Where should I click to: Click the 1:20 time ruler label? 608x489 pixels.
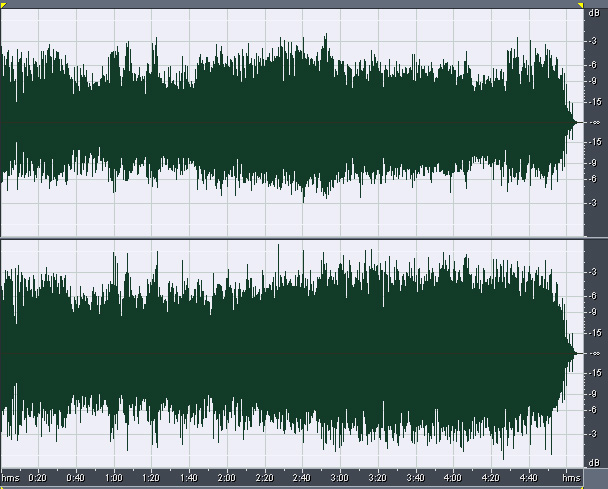tap(151, 477)
